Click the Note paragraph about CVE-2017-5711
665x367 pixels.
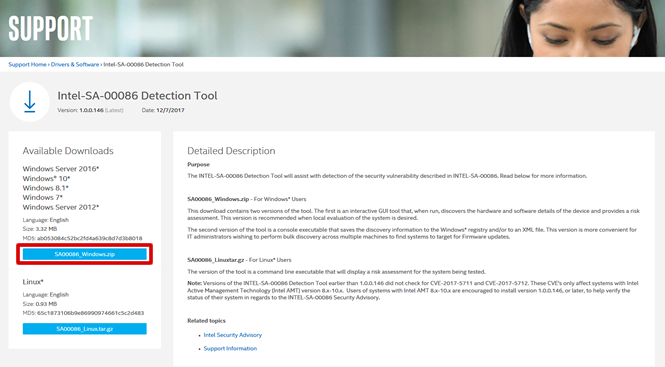tap(413, 291)
